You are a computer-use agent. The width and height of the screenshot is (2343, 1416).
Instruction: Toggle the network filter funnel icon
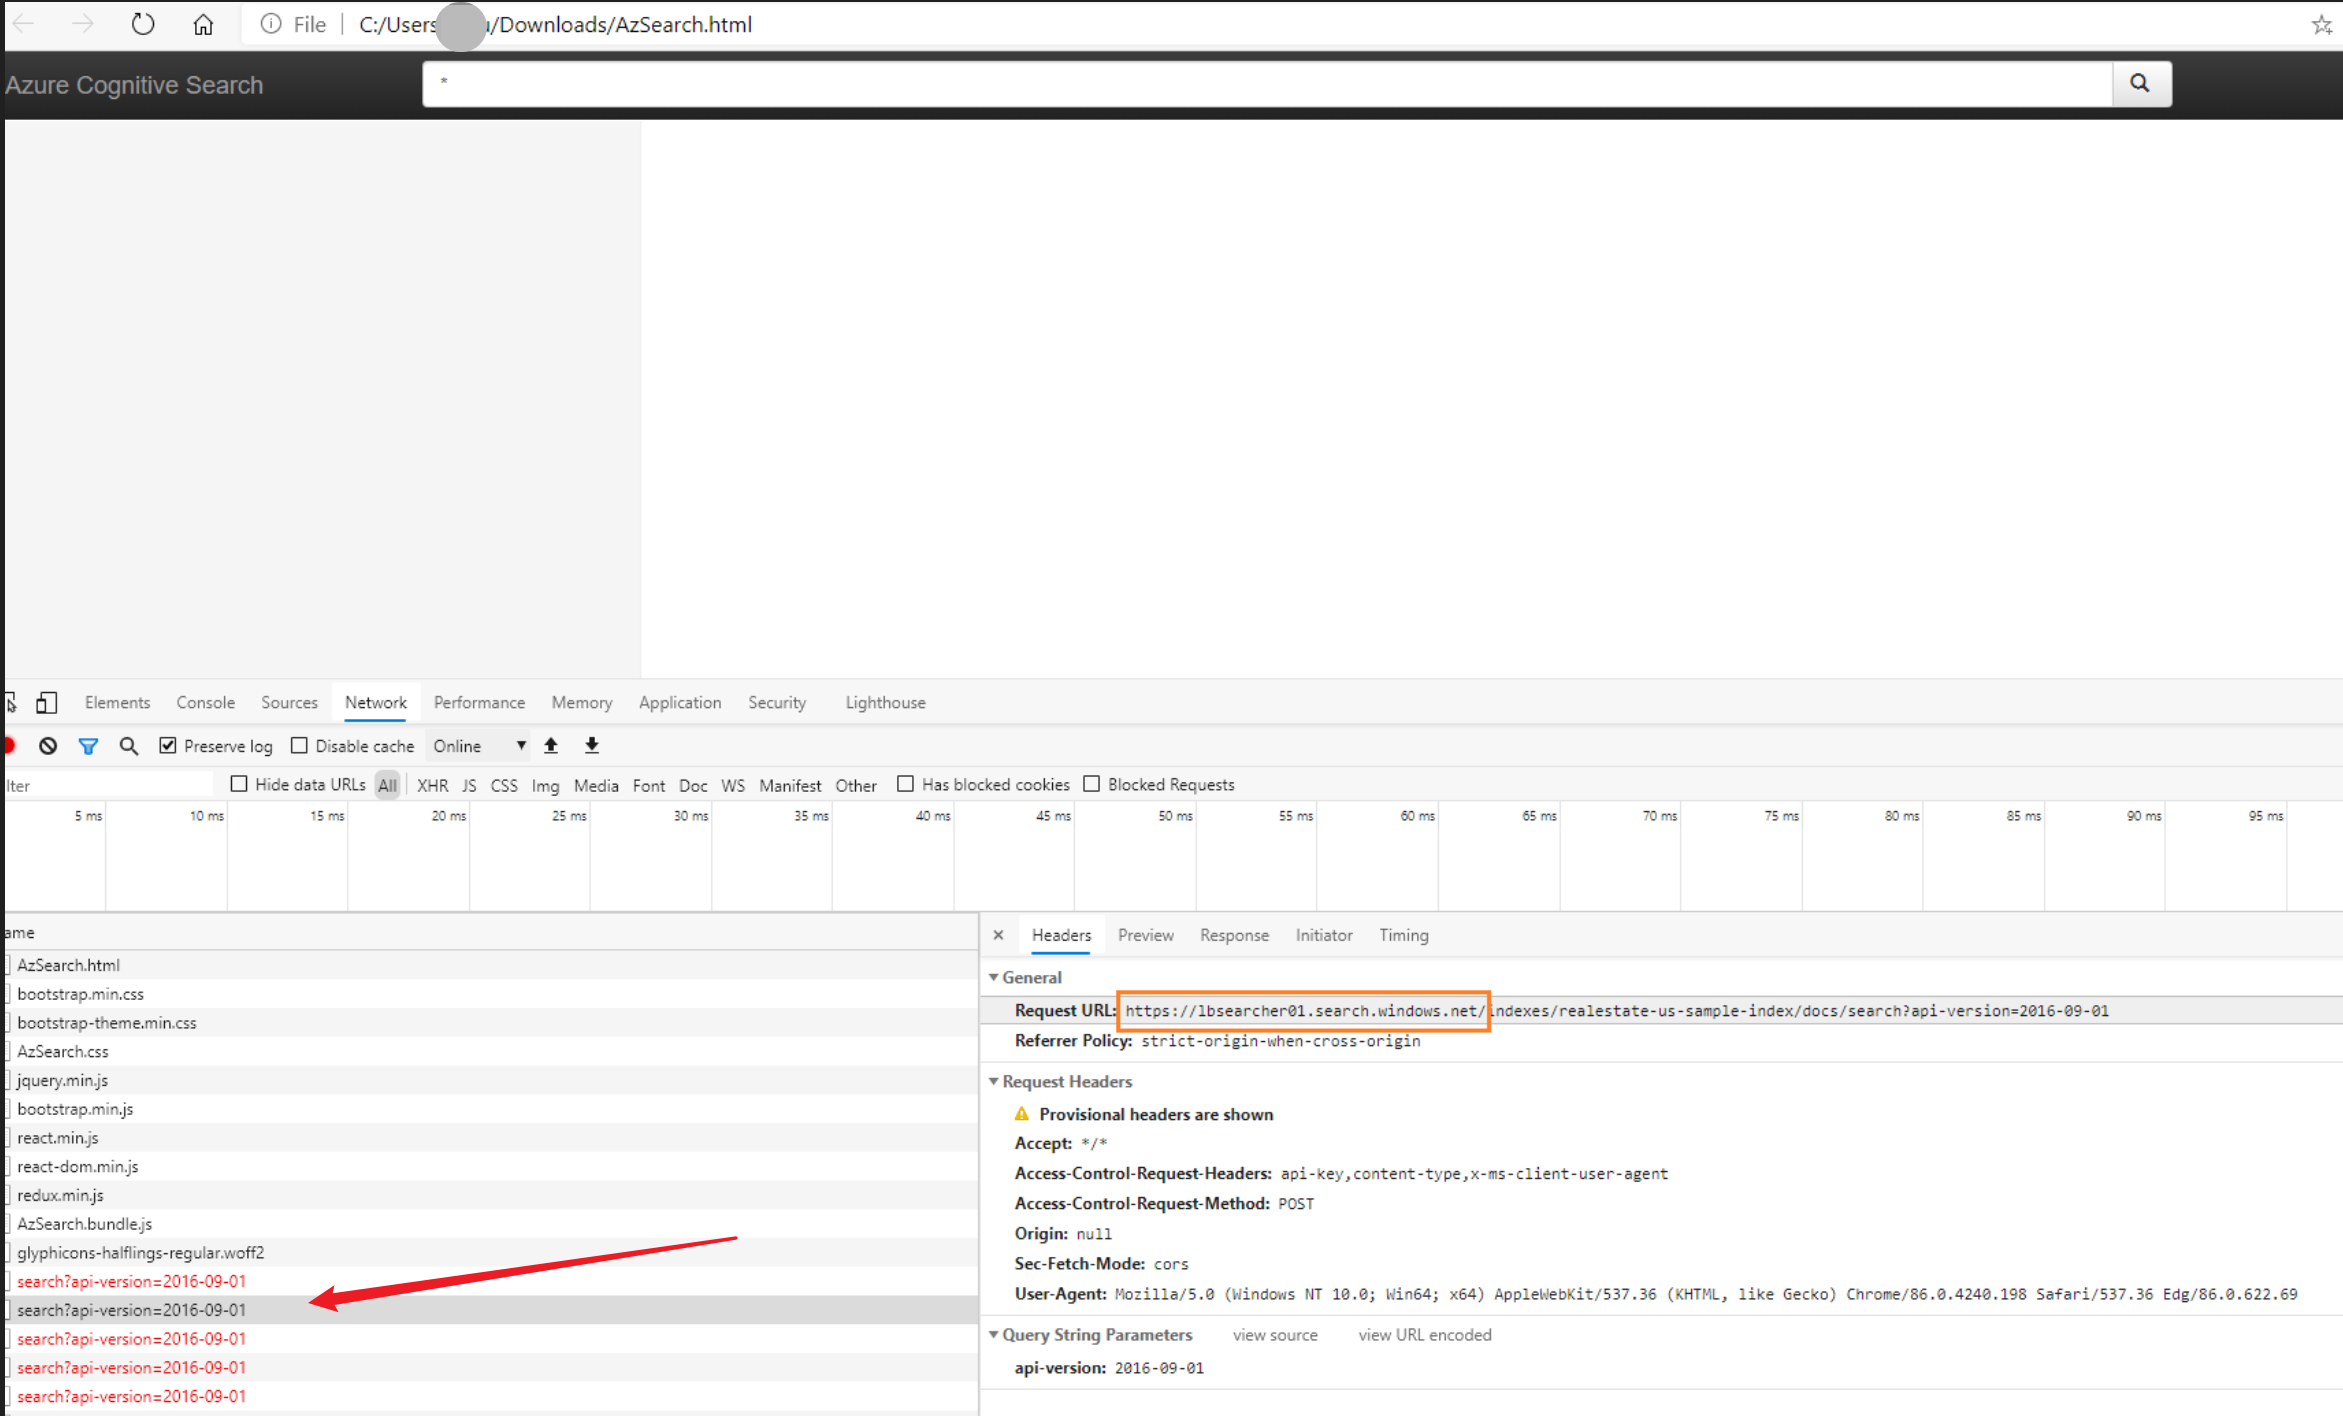pos(88,746)
